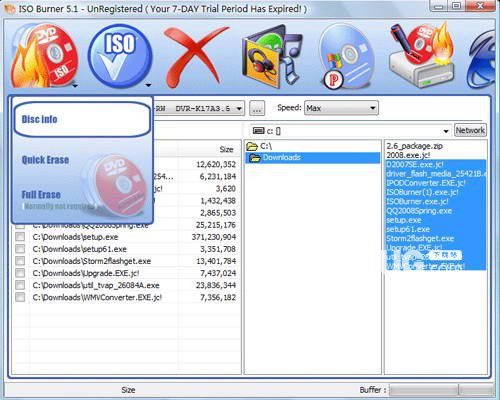Click the music headphones media icon
The image size is (500, 400).
(x=272, y=56)
